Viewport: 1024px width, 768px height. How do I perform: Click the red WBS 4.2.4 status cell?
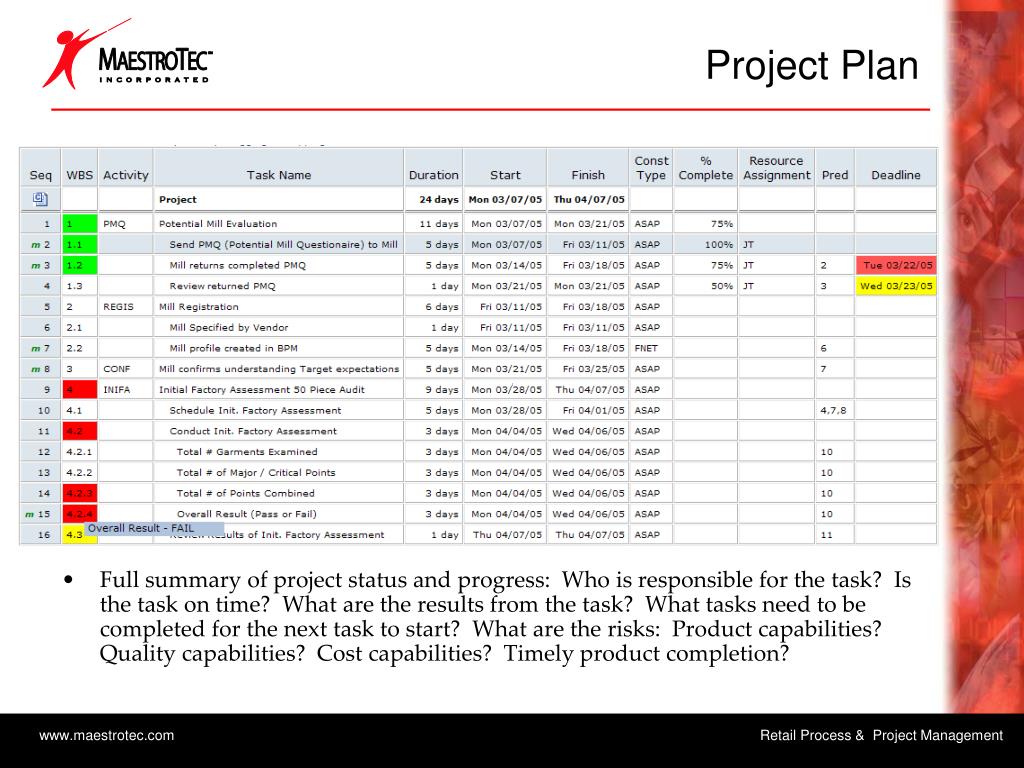[x=80, y=514]
